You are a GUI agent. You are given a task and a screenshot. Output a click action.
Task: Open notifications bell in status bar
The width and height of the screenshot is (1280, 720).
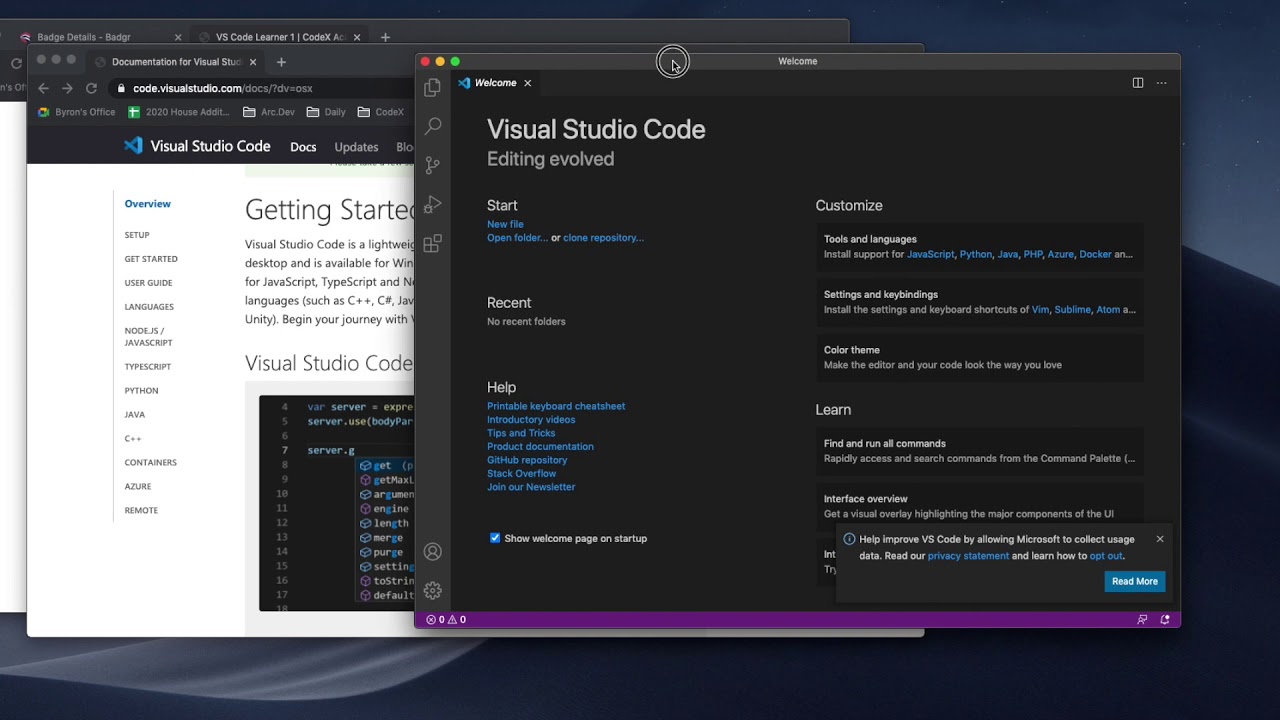point(1165,620)
